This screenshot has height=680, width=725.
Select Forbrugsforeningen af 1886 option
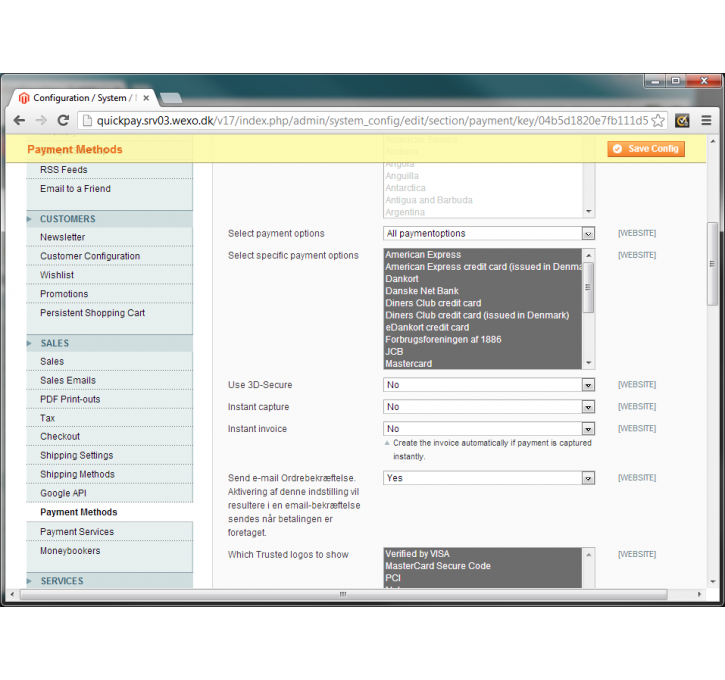(x=483, y=339)
